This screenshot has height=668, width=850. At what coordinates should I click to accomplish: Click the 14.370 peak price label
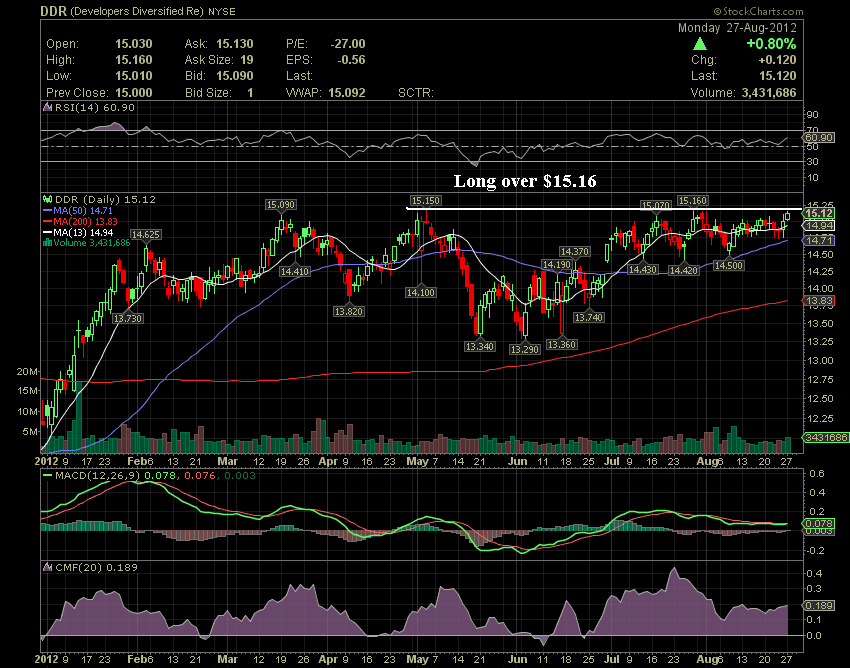coord(575,251)
